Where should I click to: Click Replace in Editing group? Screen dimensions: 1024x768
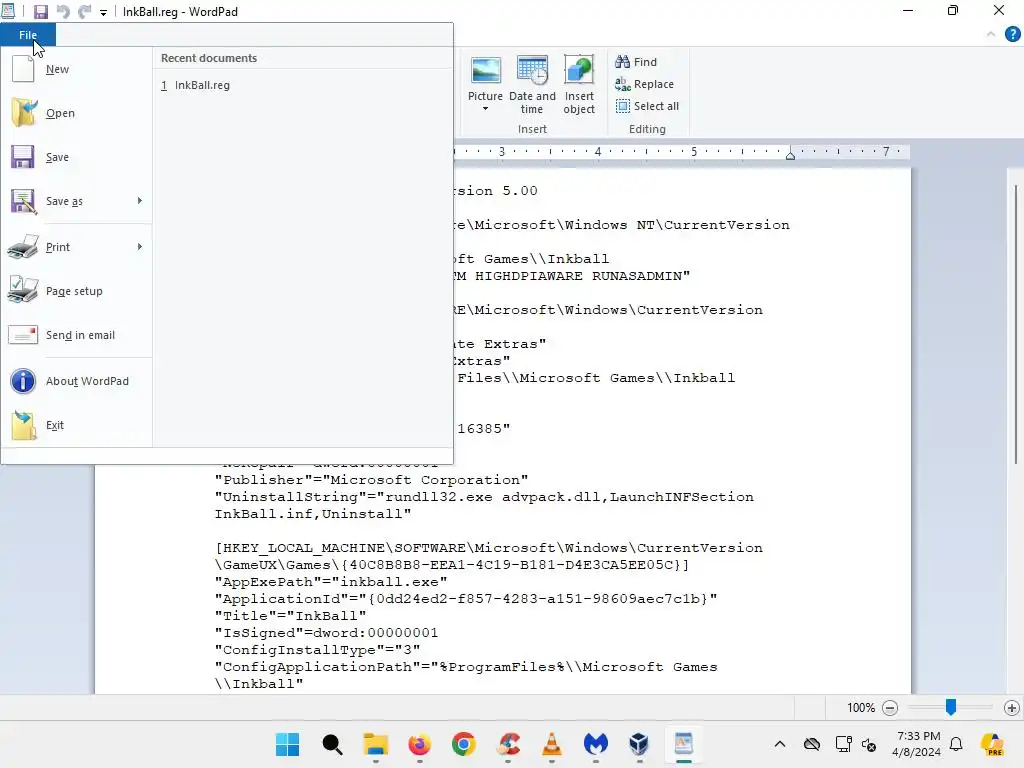[x=645, y=84]
